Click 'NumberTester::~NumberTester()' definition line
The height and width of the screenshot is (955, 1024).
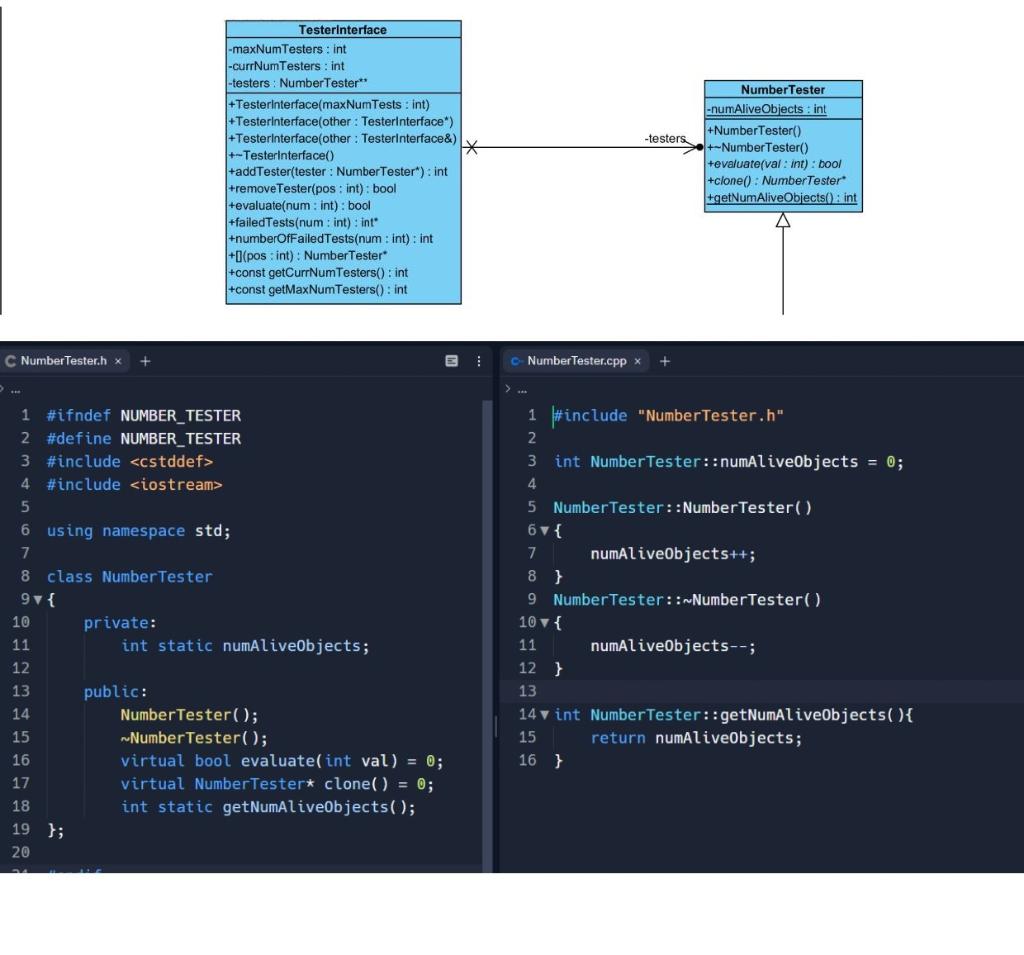[x=687, y=600]
